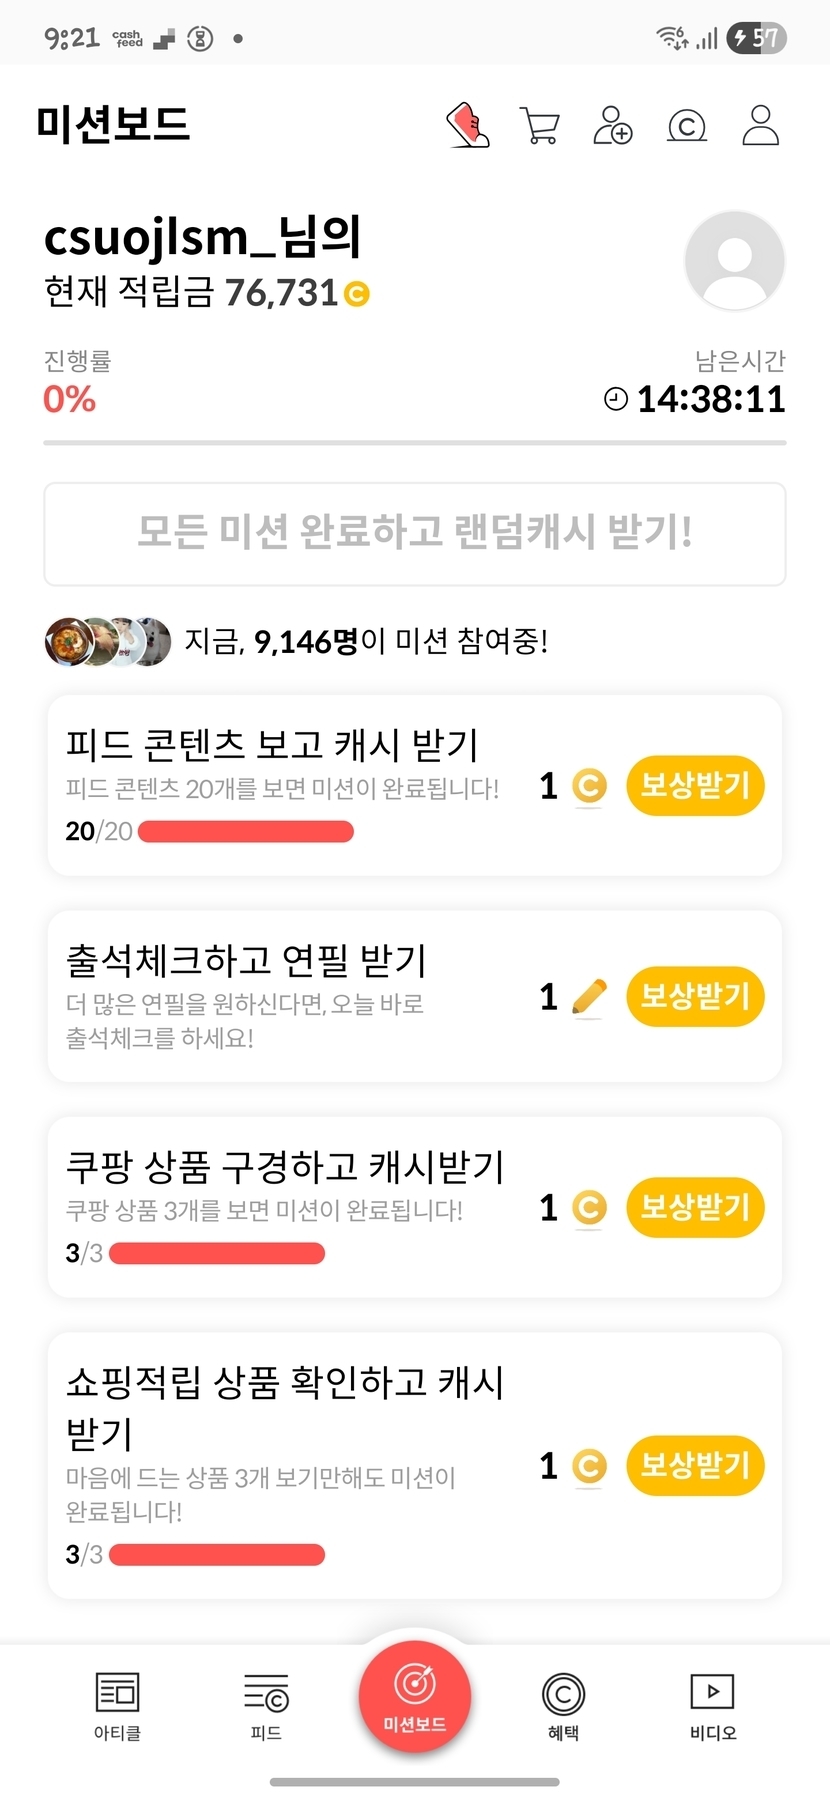Open the 아티클 tab
Image resolution: width=830 pixels, height=1798 pixels.
click(x=117, y=1705)
